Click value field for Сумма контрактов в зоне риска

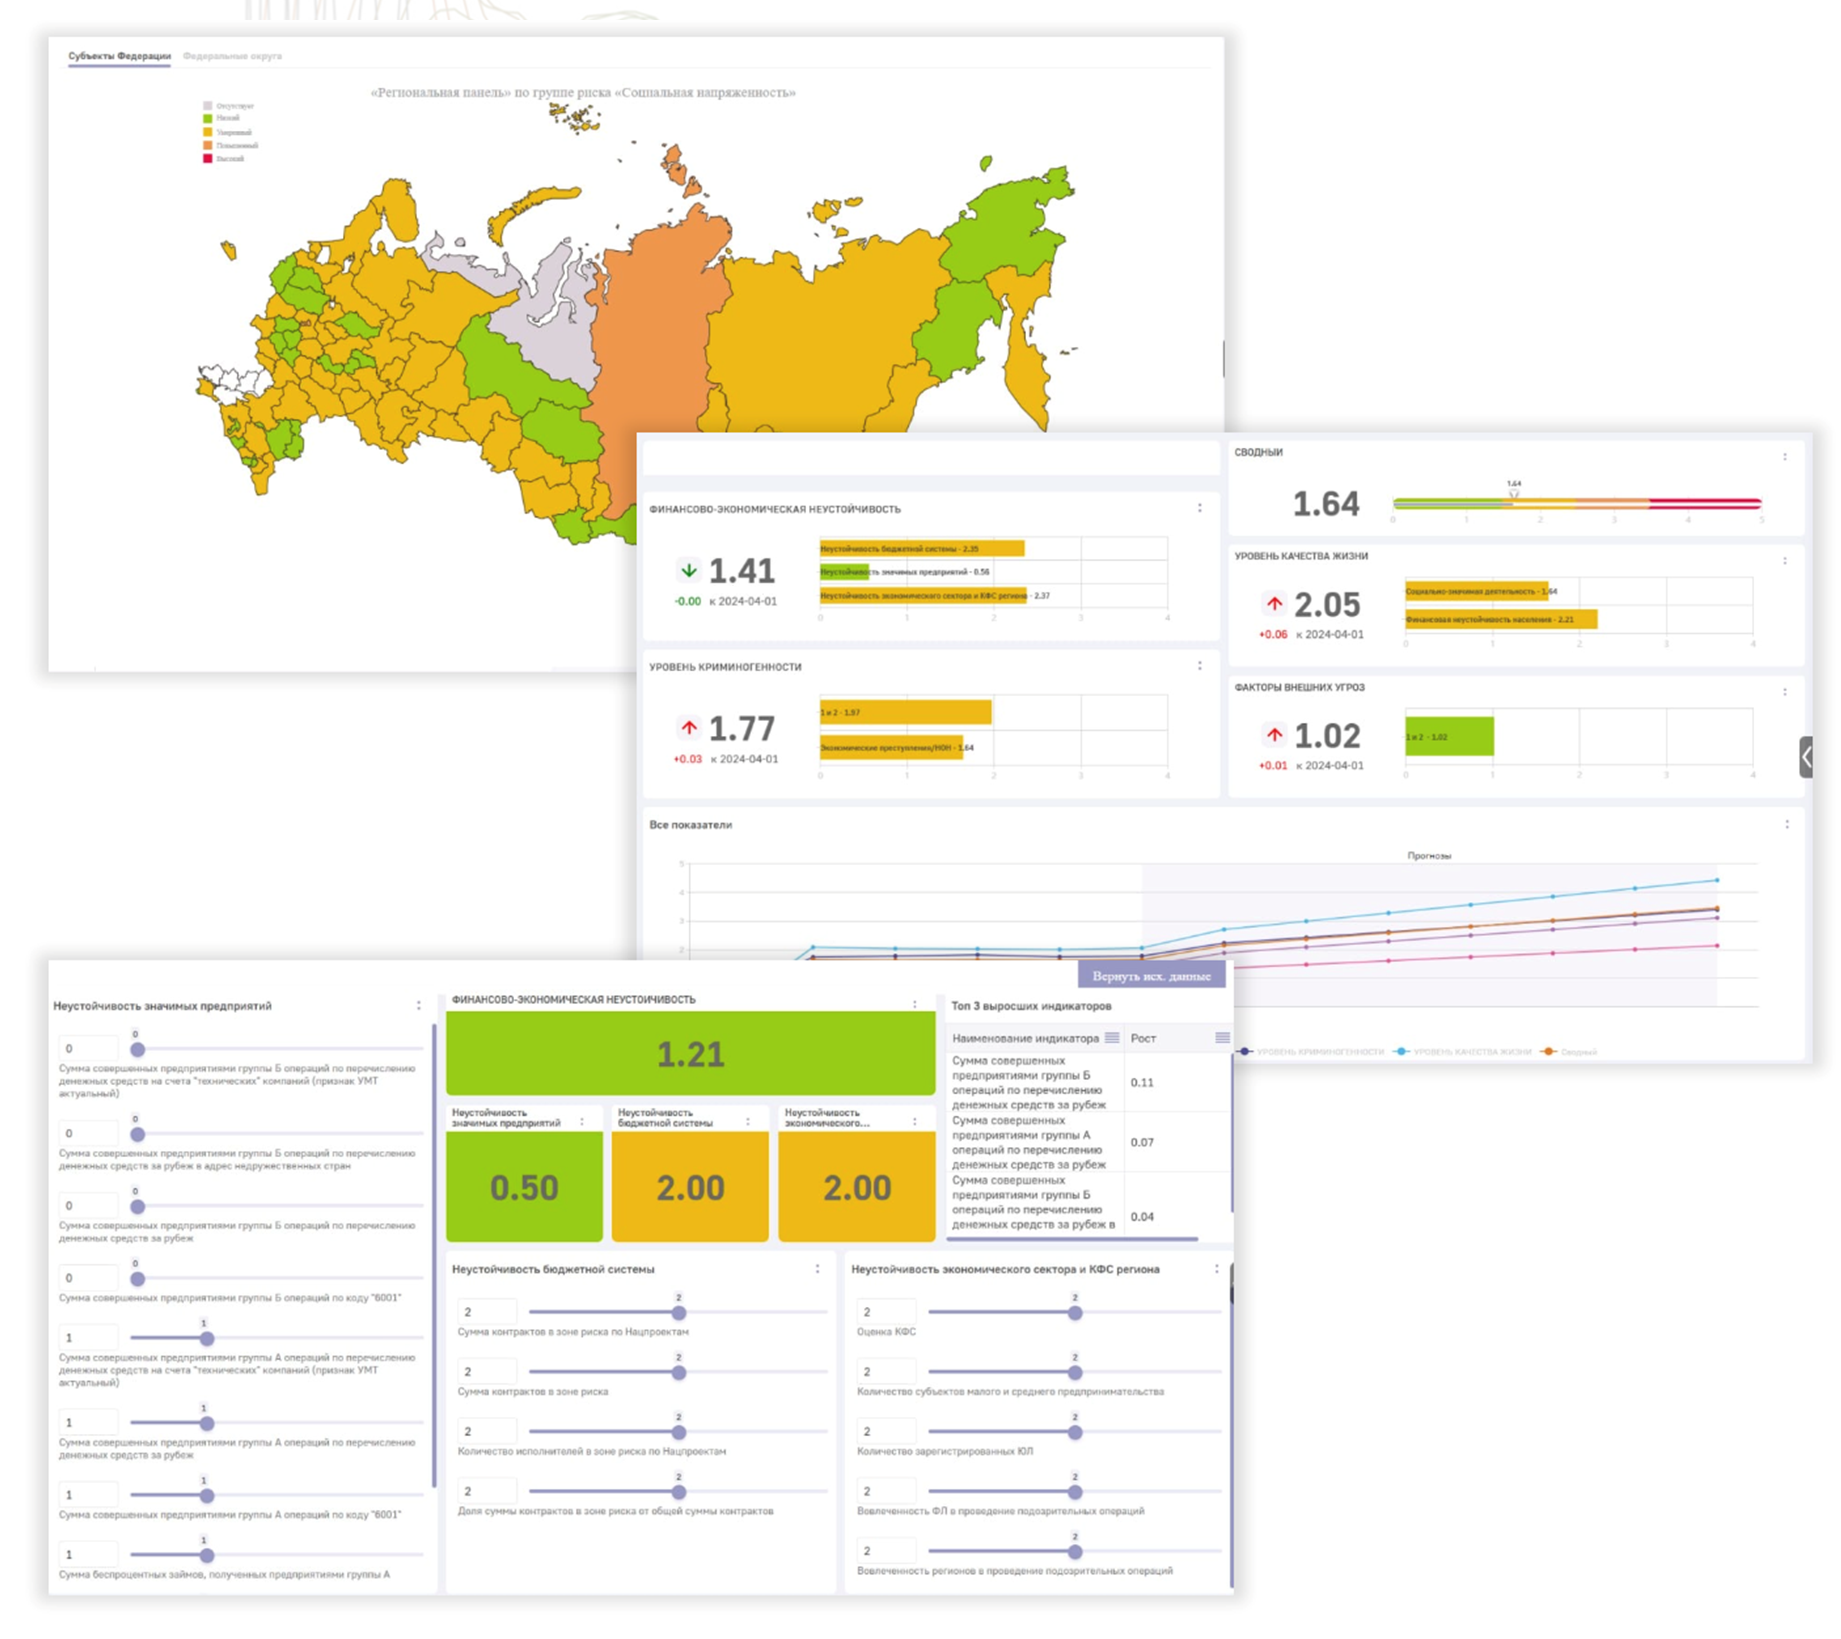(487, 1372)
